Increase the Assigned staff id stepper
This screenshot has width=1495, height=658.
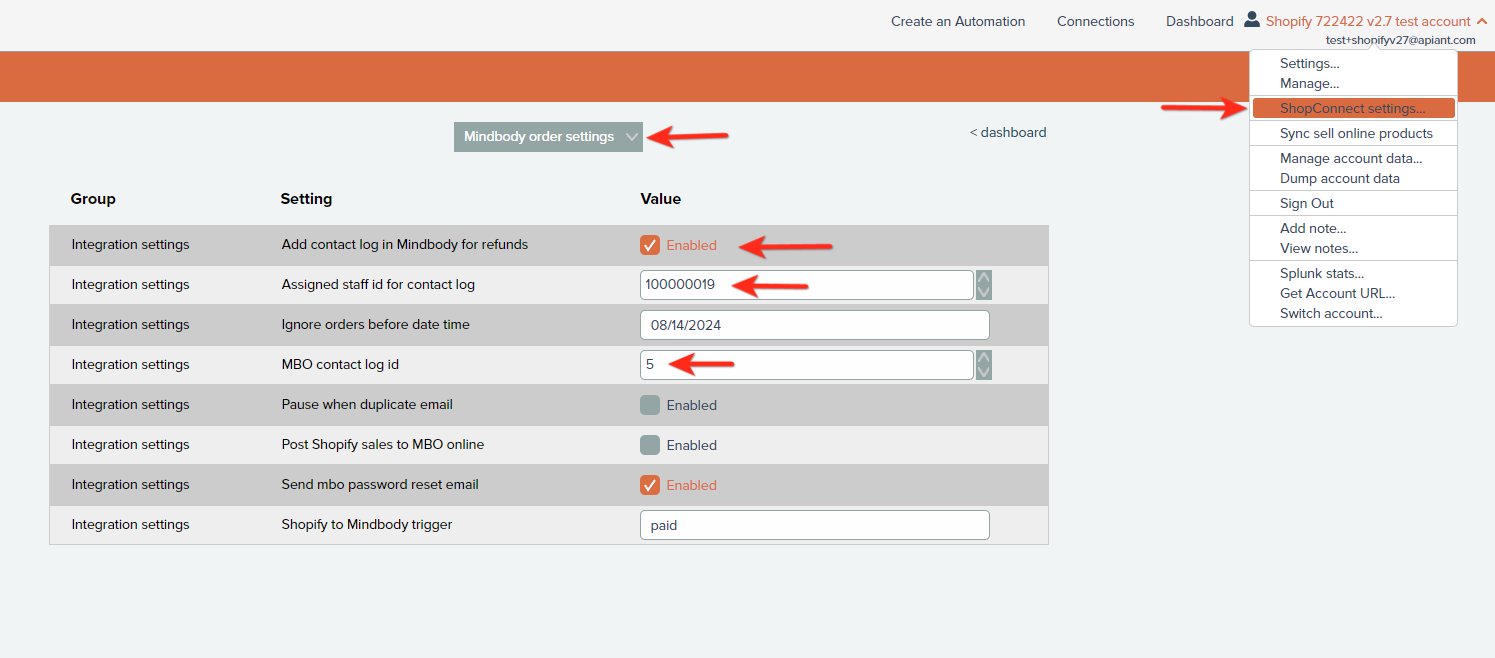coord(983,278)
